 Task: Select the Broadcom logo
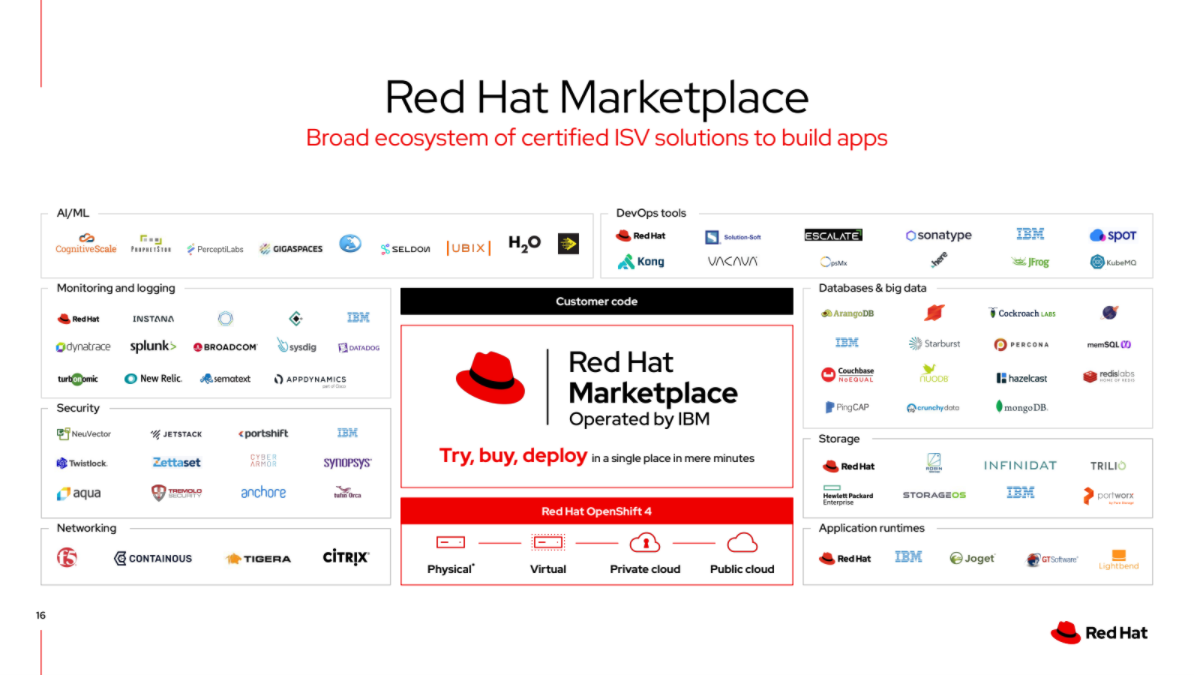coord(225,347)
